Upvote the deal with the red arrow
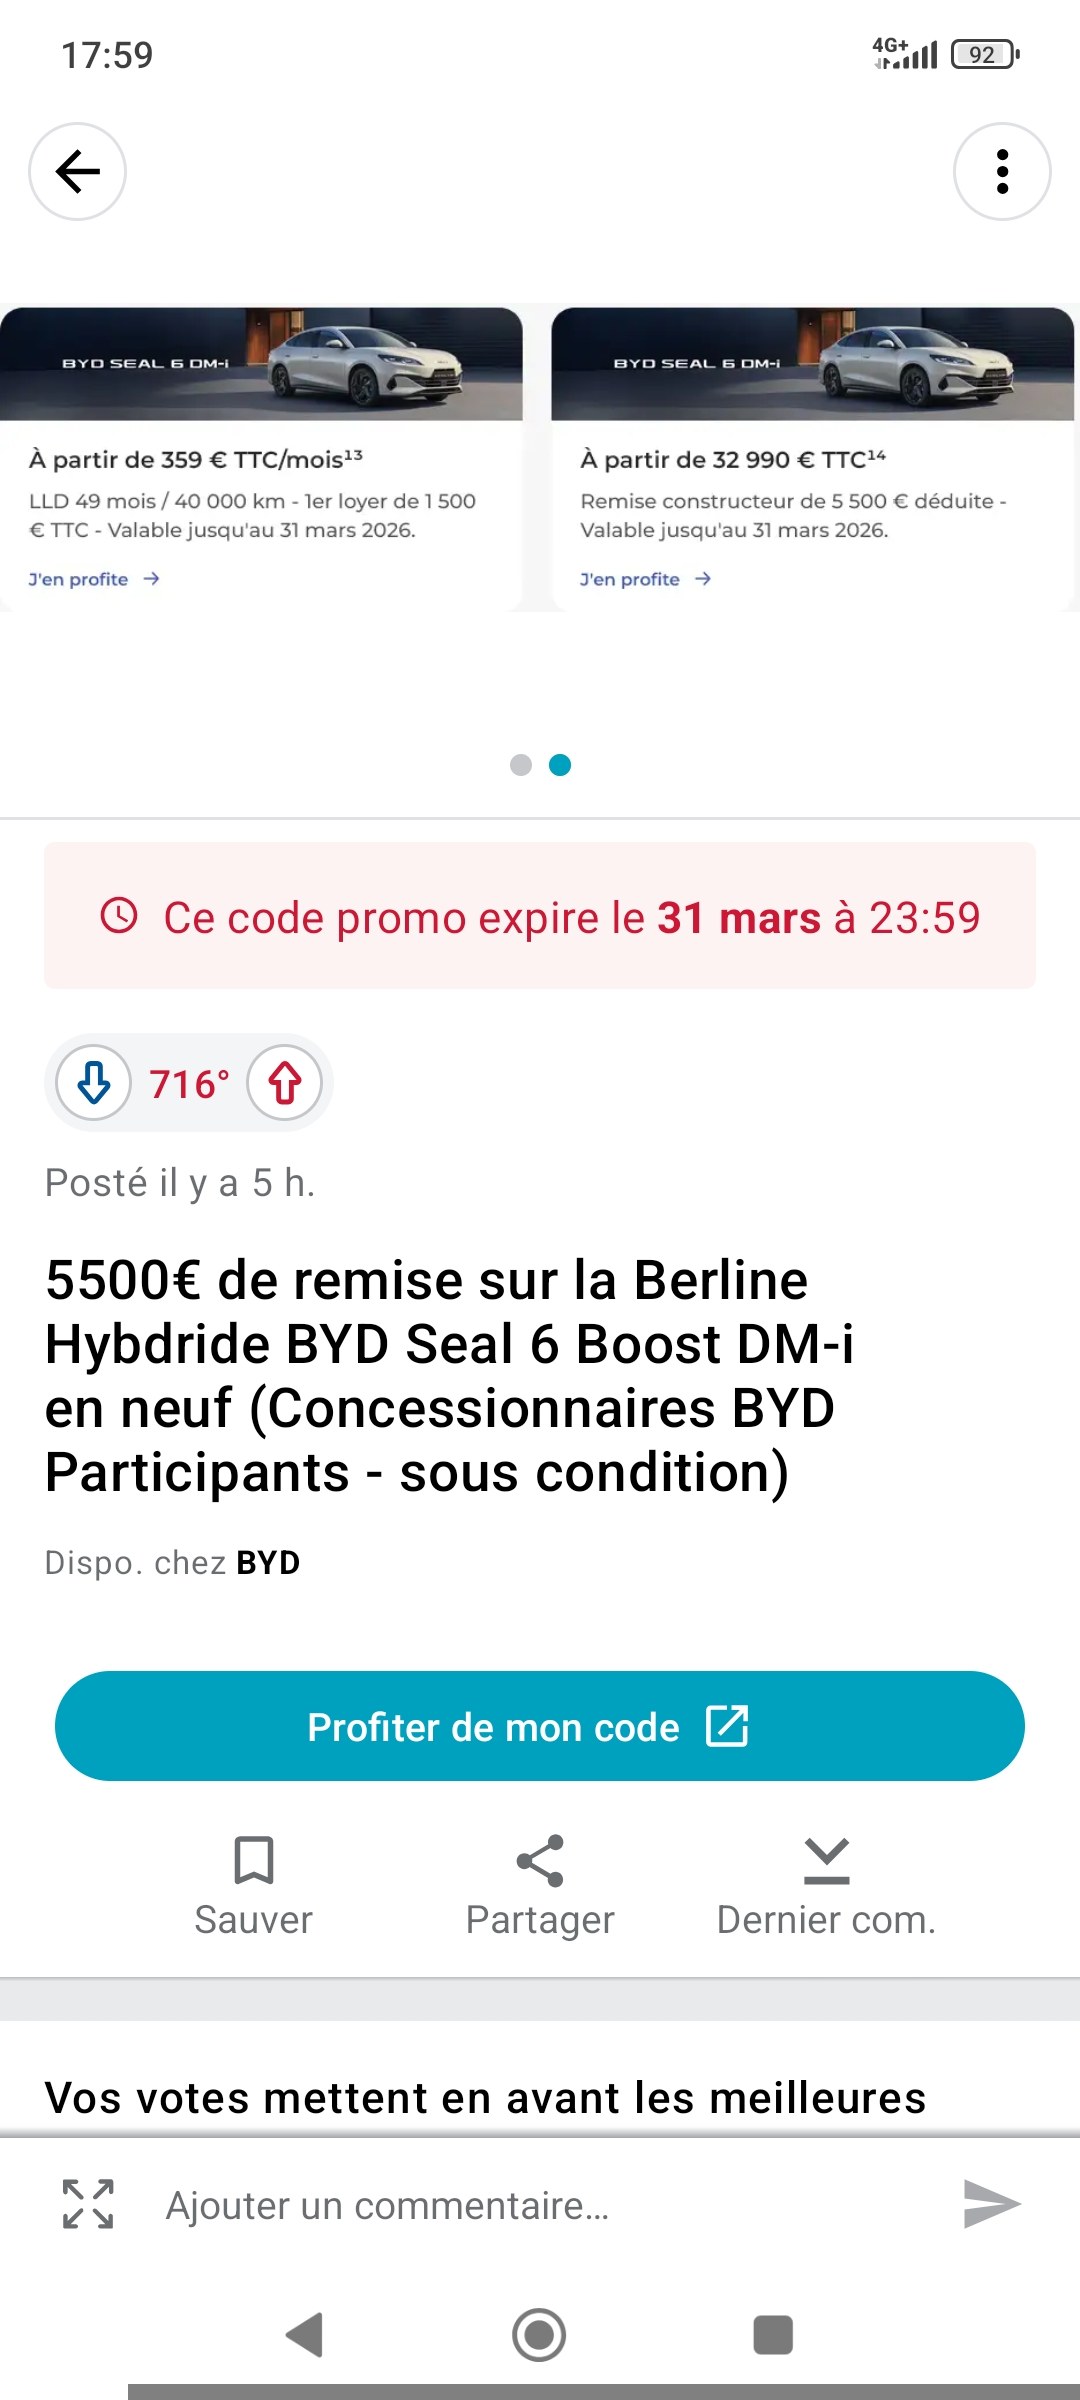This screenshot has width=1080, height=2400. tap(285, 1083)
